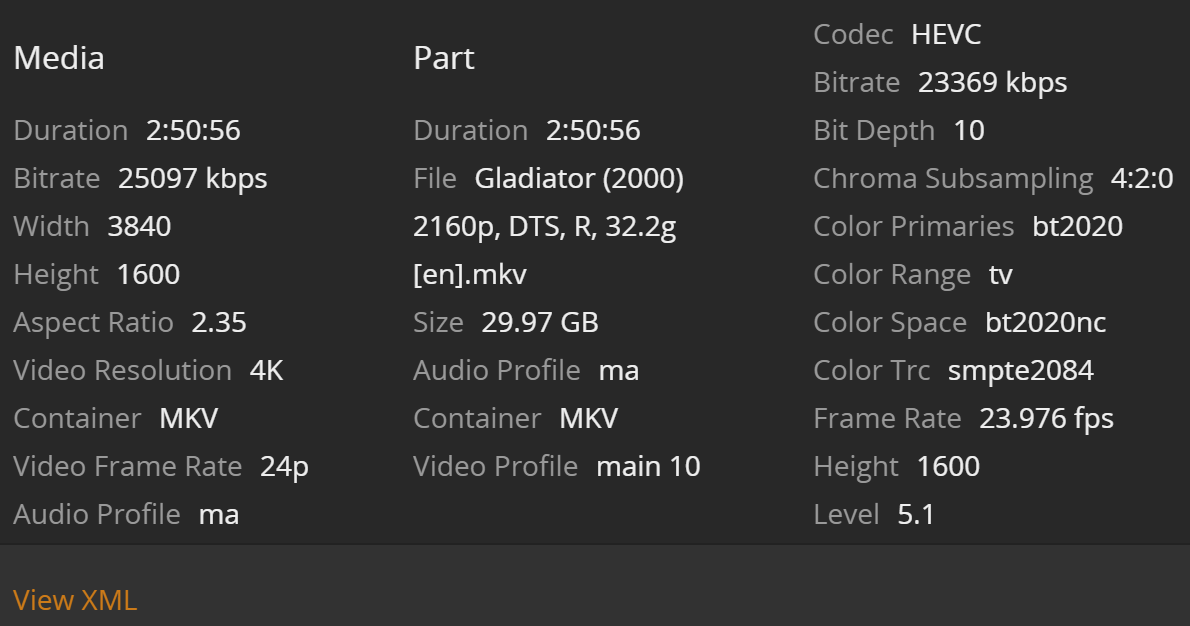Click the Part section heading
Viewport: 1190px width, 626px height.
tap(444, 58)
